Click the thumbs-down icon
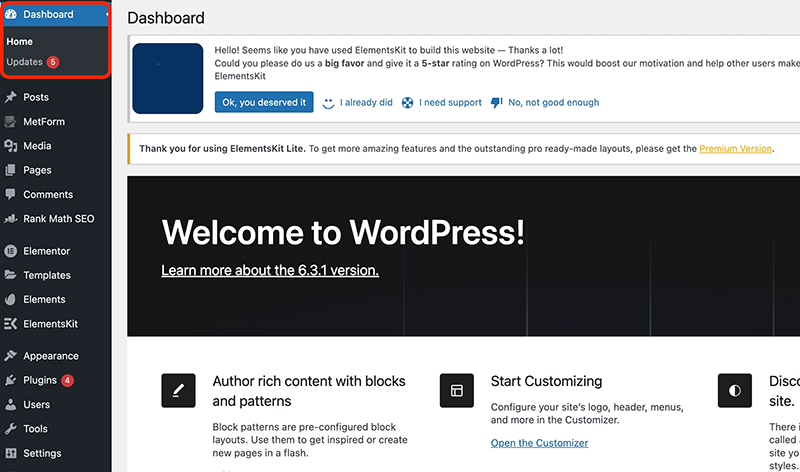Viewport: 800px width, 472px height. (496, 103)
